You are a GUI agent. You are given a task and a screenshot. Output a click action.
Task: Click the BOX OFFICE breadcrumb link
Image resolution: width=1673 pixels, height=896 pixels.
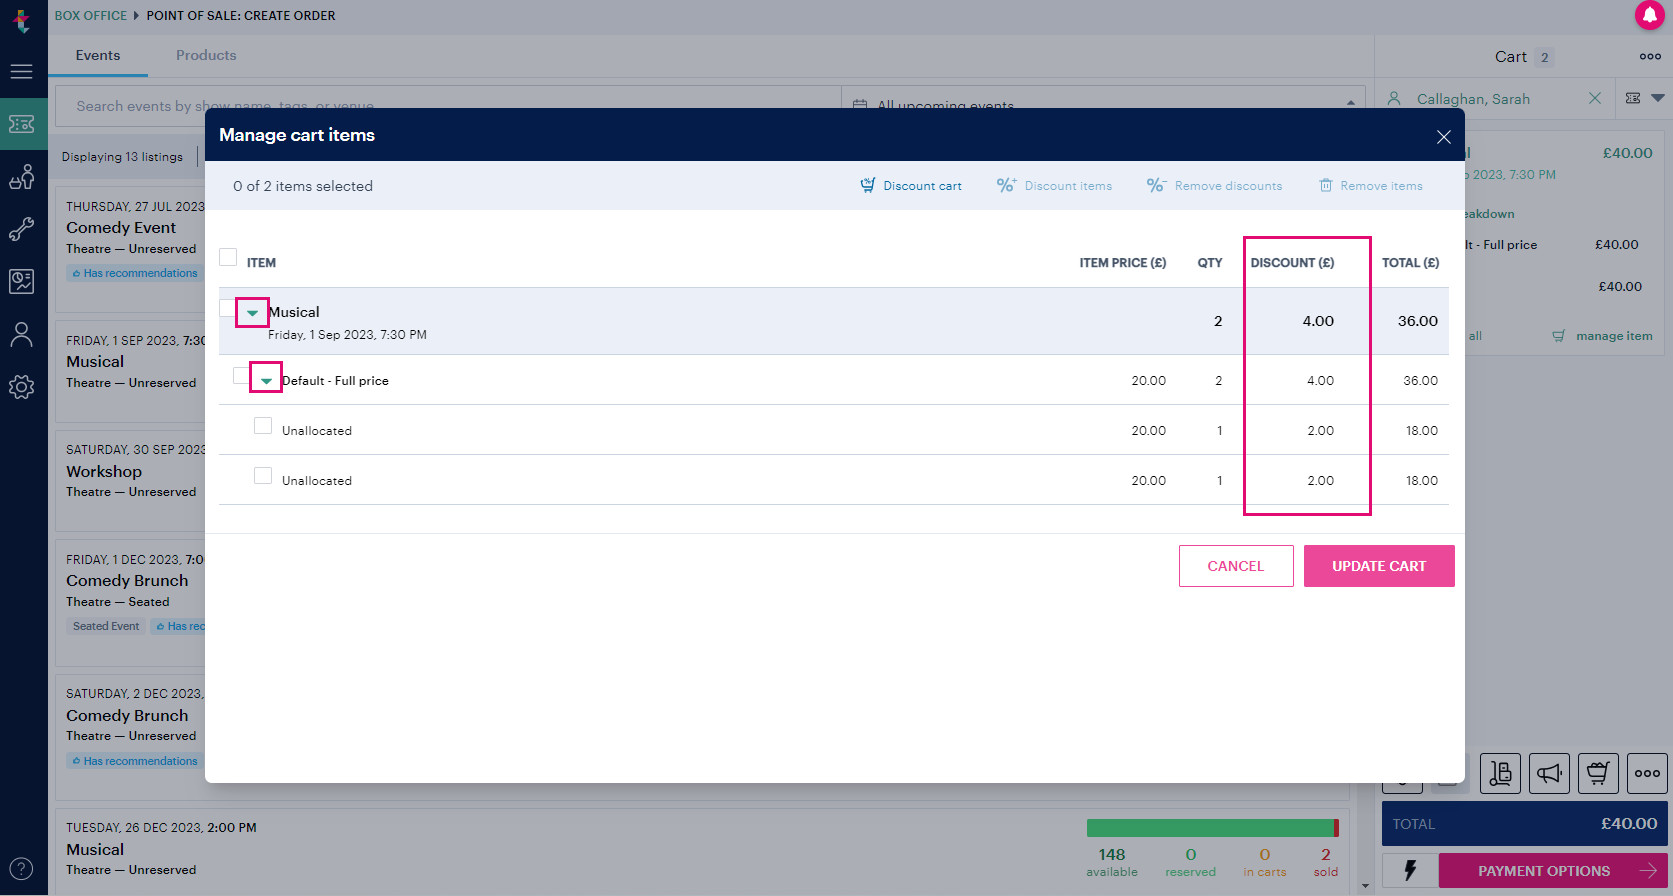pos(91,15)
